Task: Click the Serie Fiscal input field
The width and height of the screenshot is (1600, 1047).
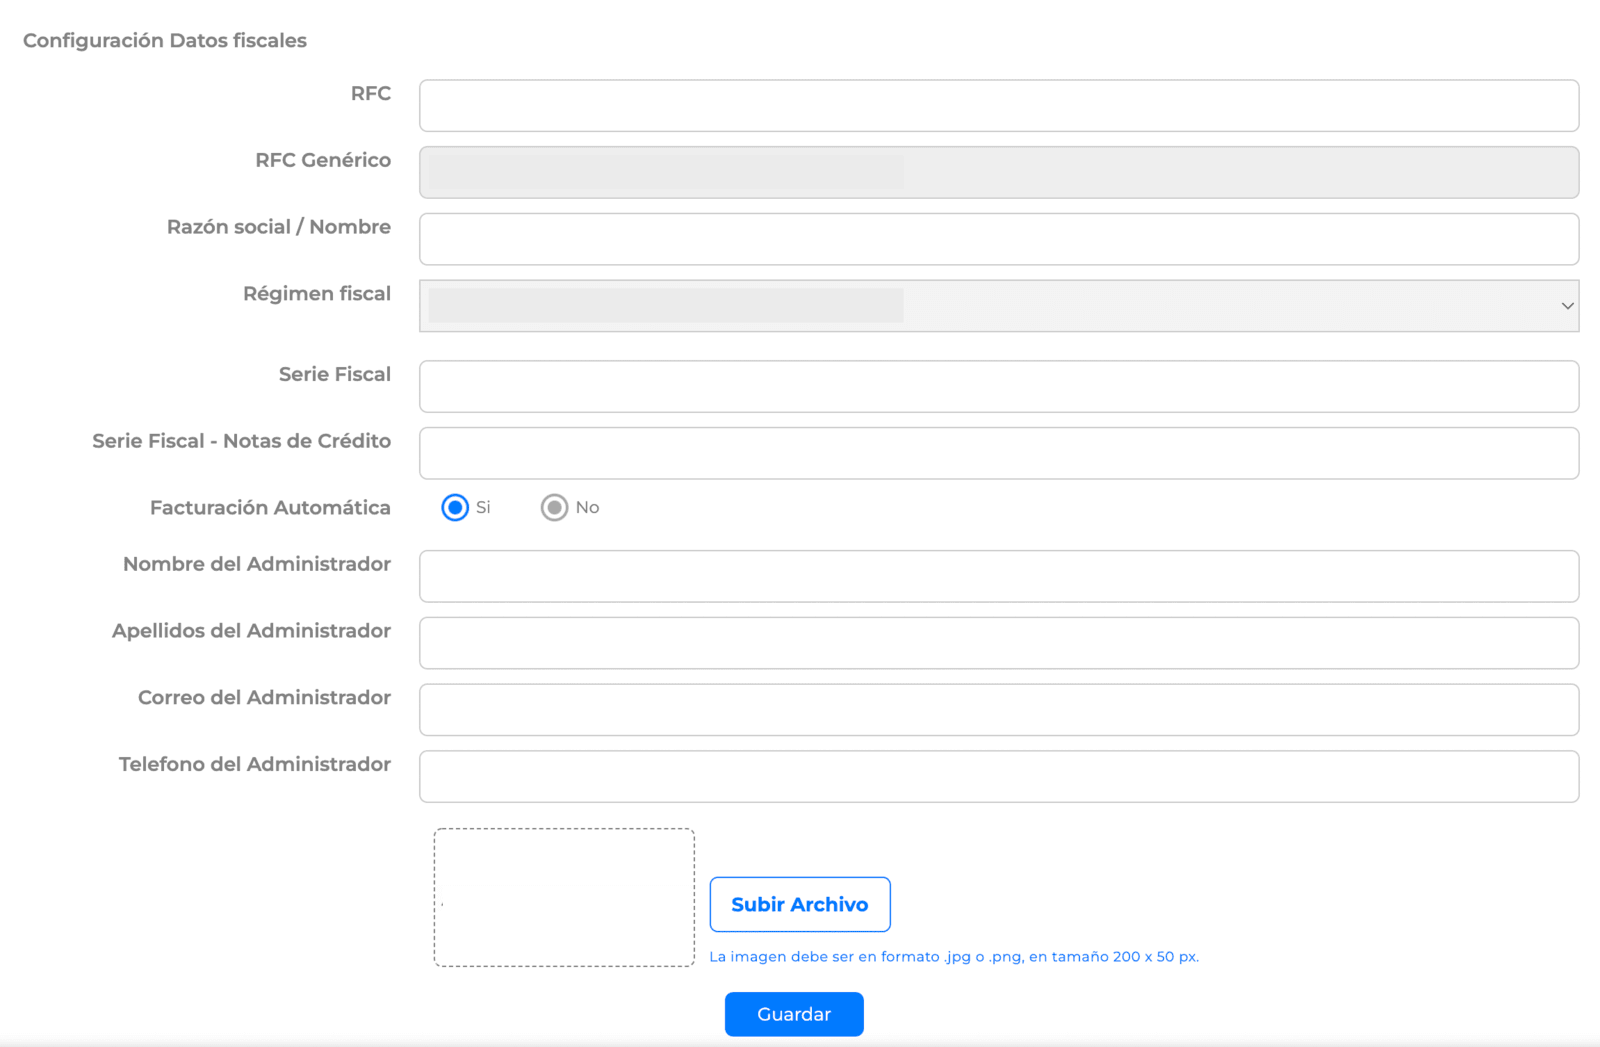Action: coord(999,387)
